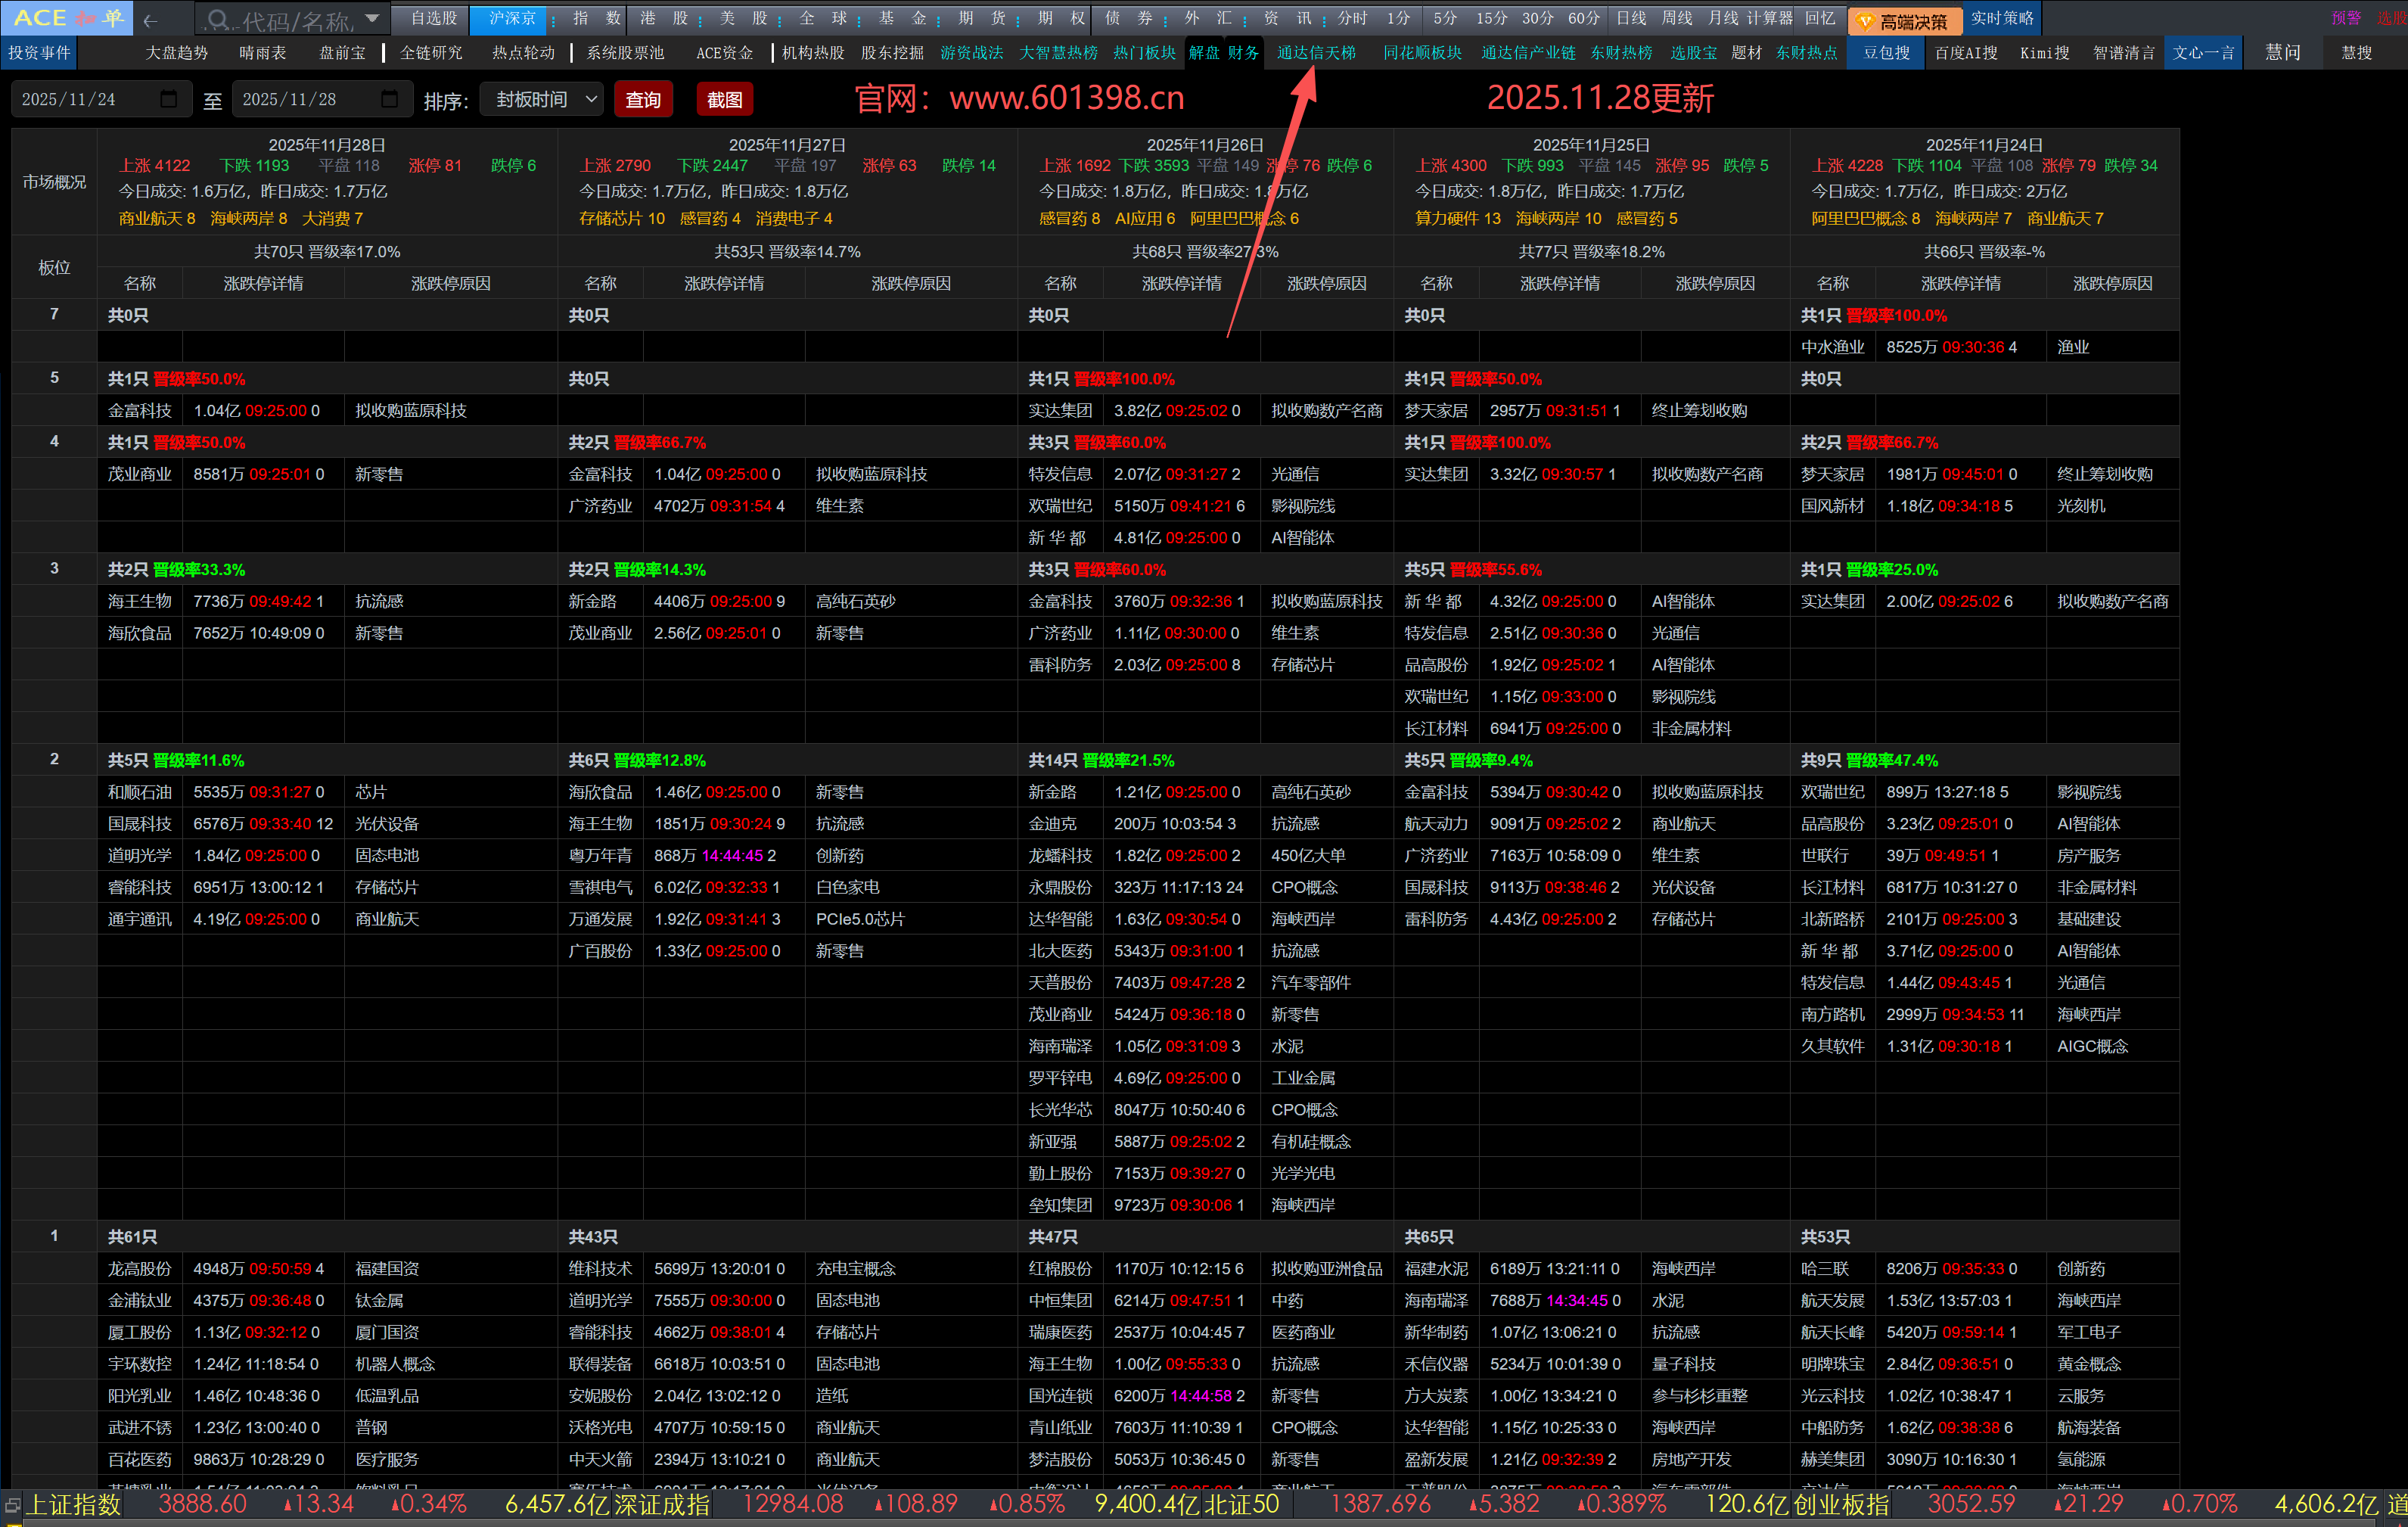Open the 热点轮动 page
2408x1527 pixels.
(x=523, y=53)
